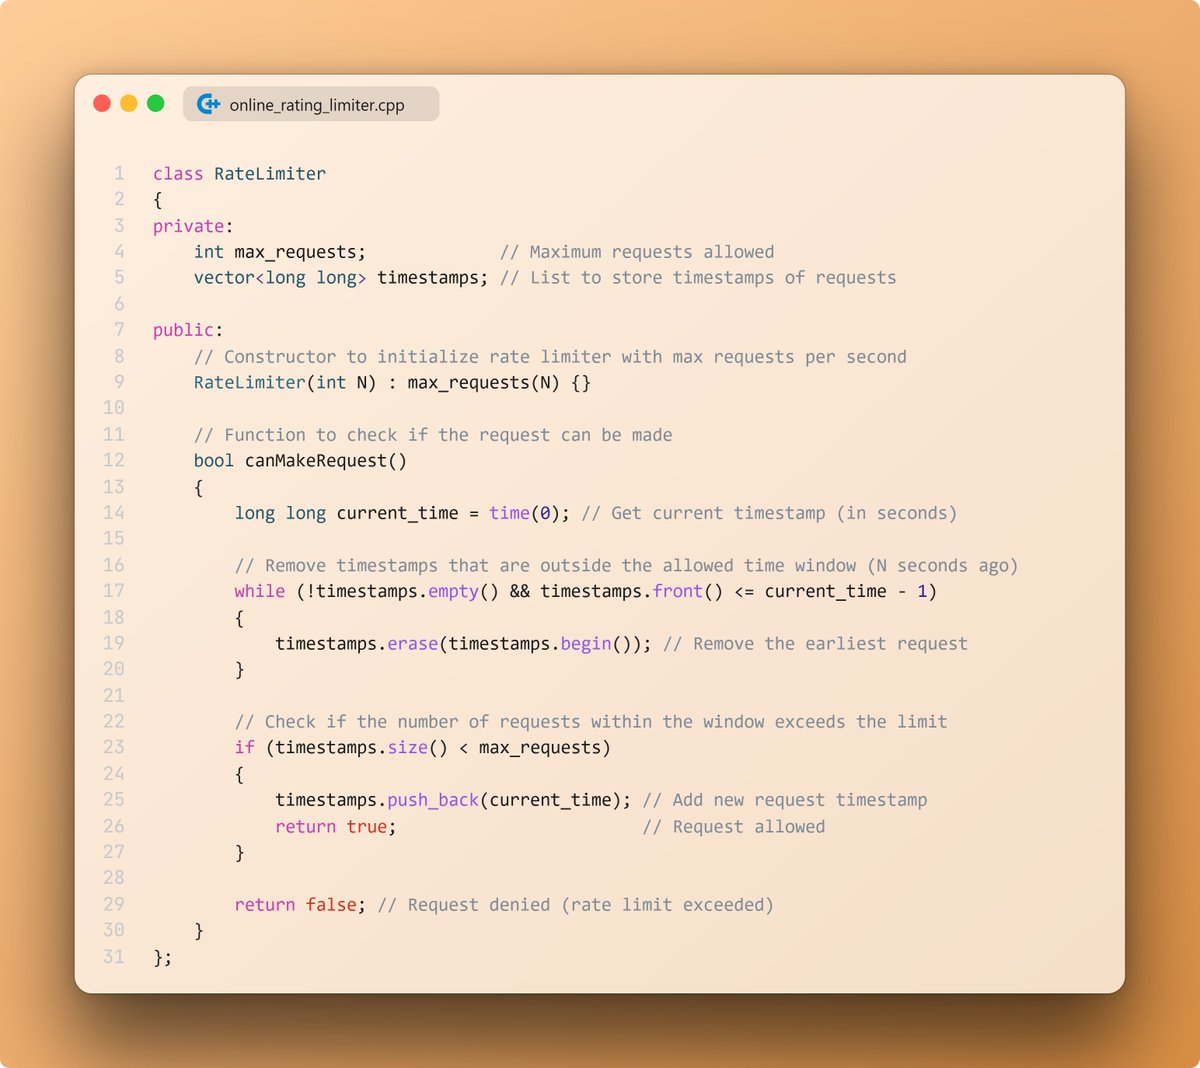Click the yellow minimize window dot
Screen dimensions: 1200x1068
point(129,103)
